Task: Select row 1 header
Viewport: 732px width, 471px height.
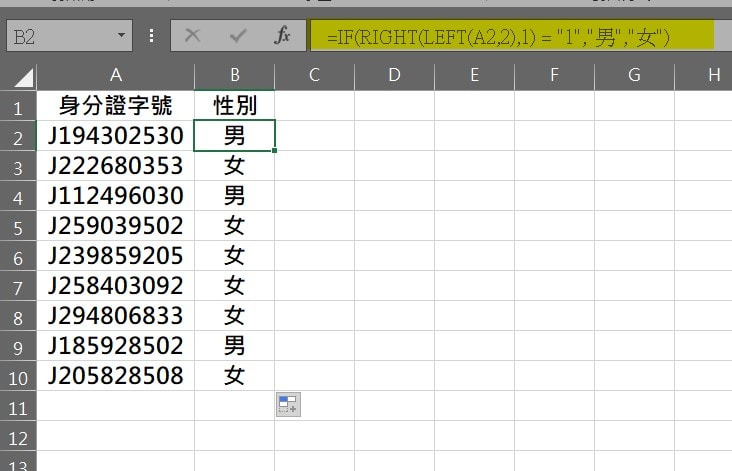Action: 18,106
